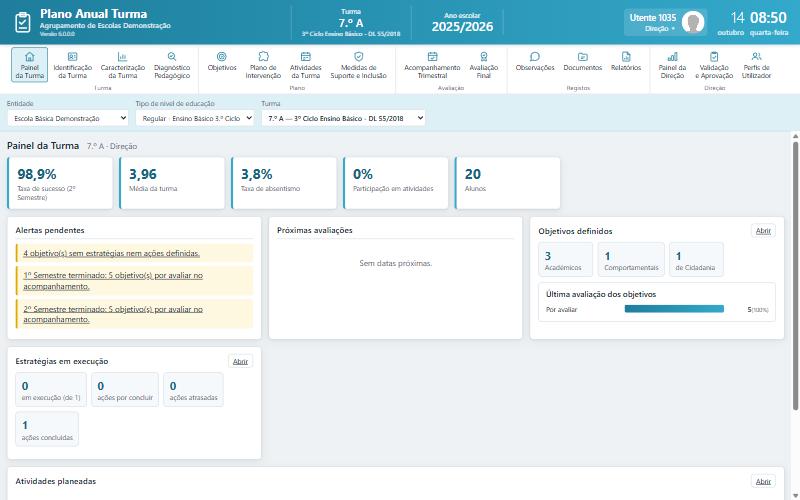The width and height of the screenshot is (800, 500).
Task: Expand the Turma selection dropdown
Action: pos(343,118)
